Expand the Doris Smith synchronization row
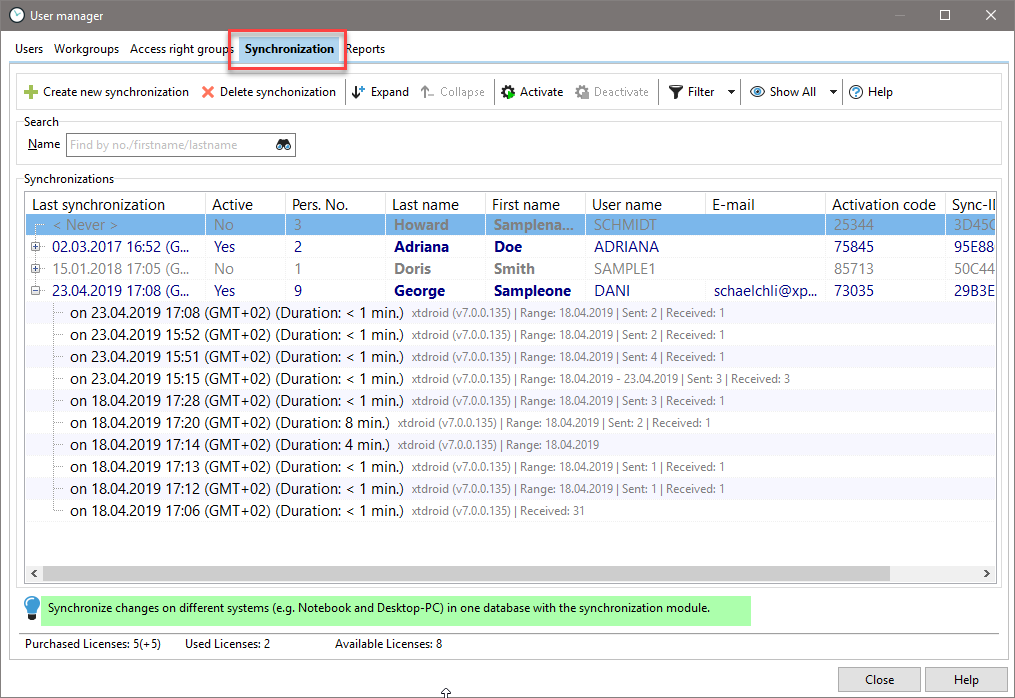 click(37, 269)
